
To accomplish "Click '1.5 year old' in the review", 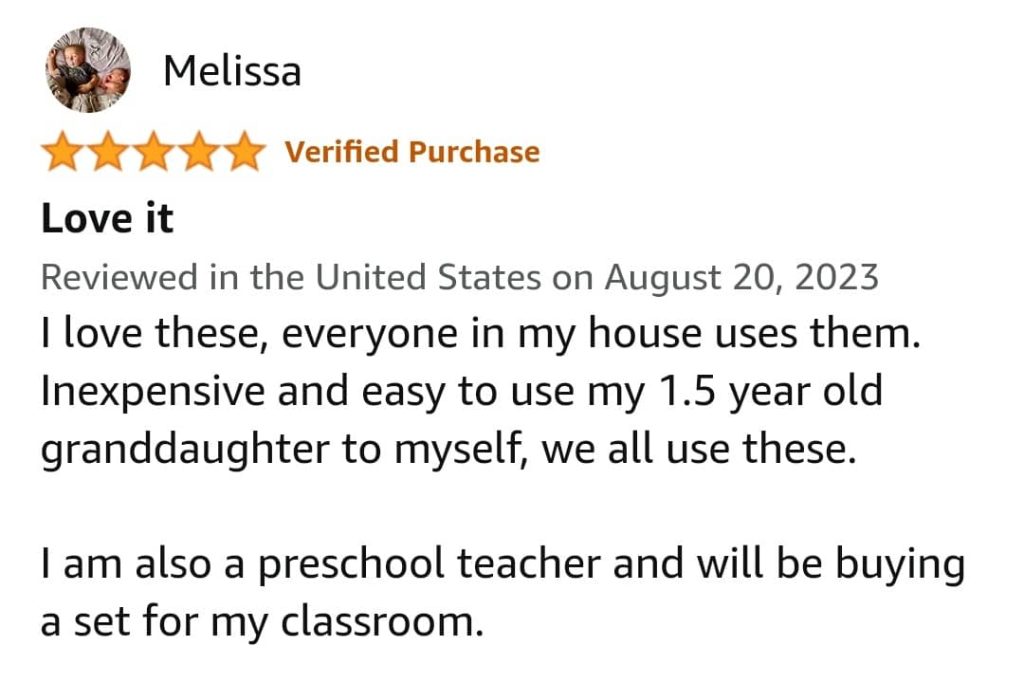I will (x=771, y=392).
